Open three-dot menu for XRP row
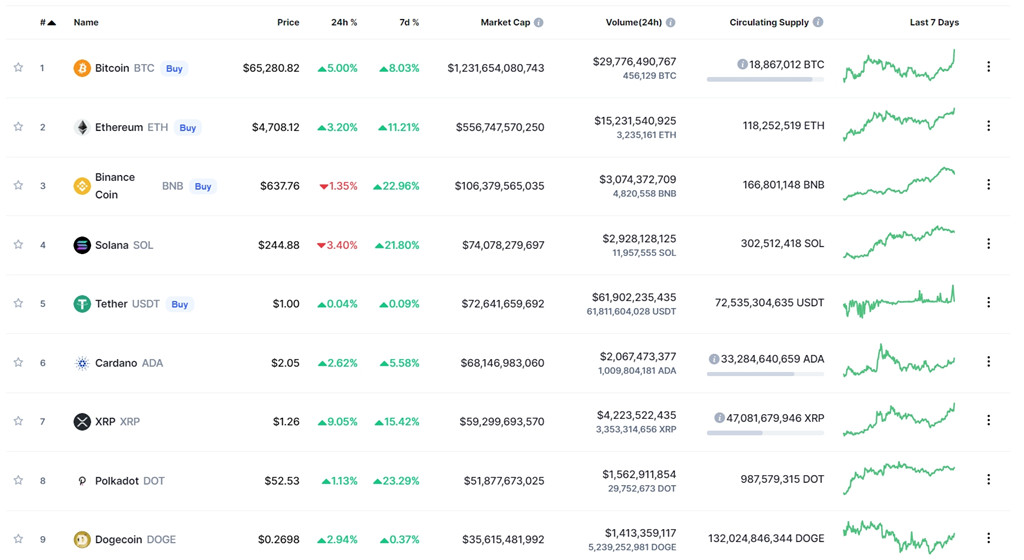 pos(988,420)
